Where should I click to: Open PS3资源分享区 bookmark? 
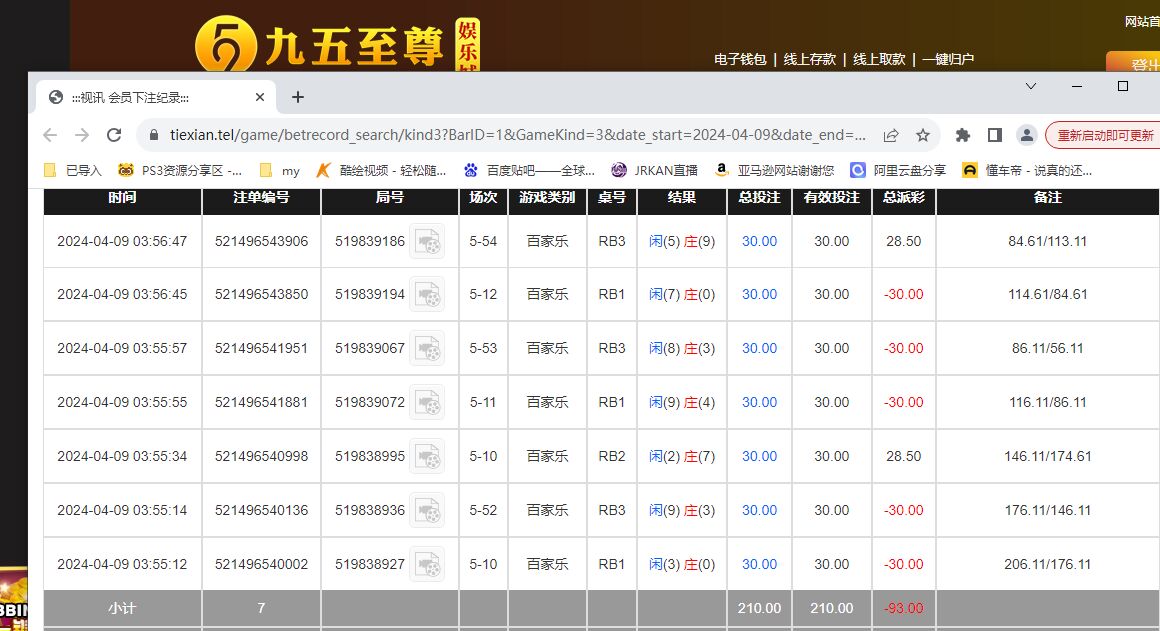pyautogui.click(x=180, y=171)
